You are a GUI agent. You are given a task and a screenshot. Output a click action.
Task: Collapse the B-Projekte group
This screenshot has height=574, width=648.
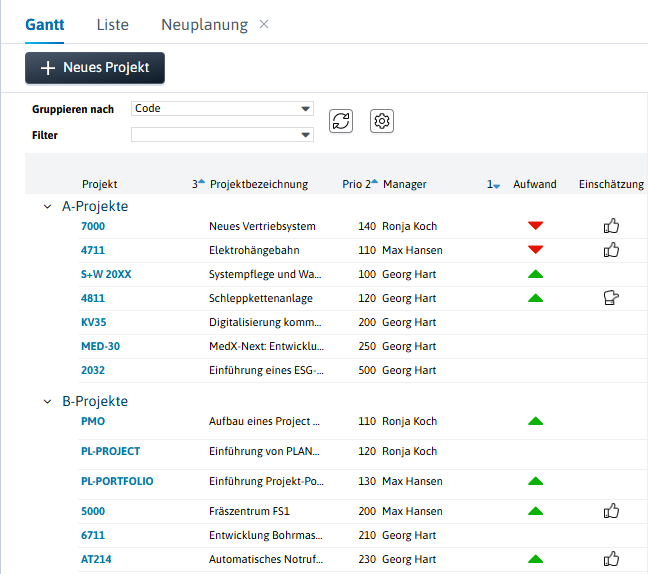48,401
